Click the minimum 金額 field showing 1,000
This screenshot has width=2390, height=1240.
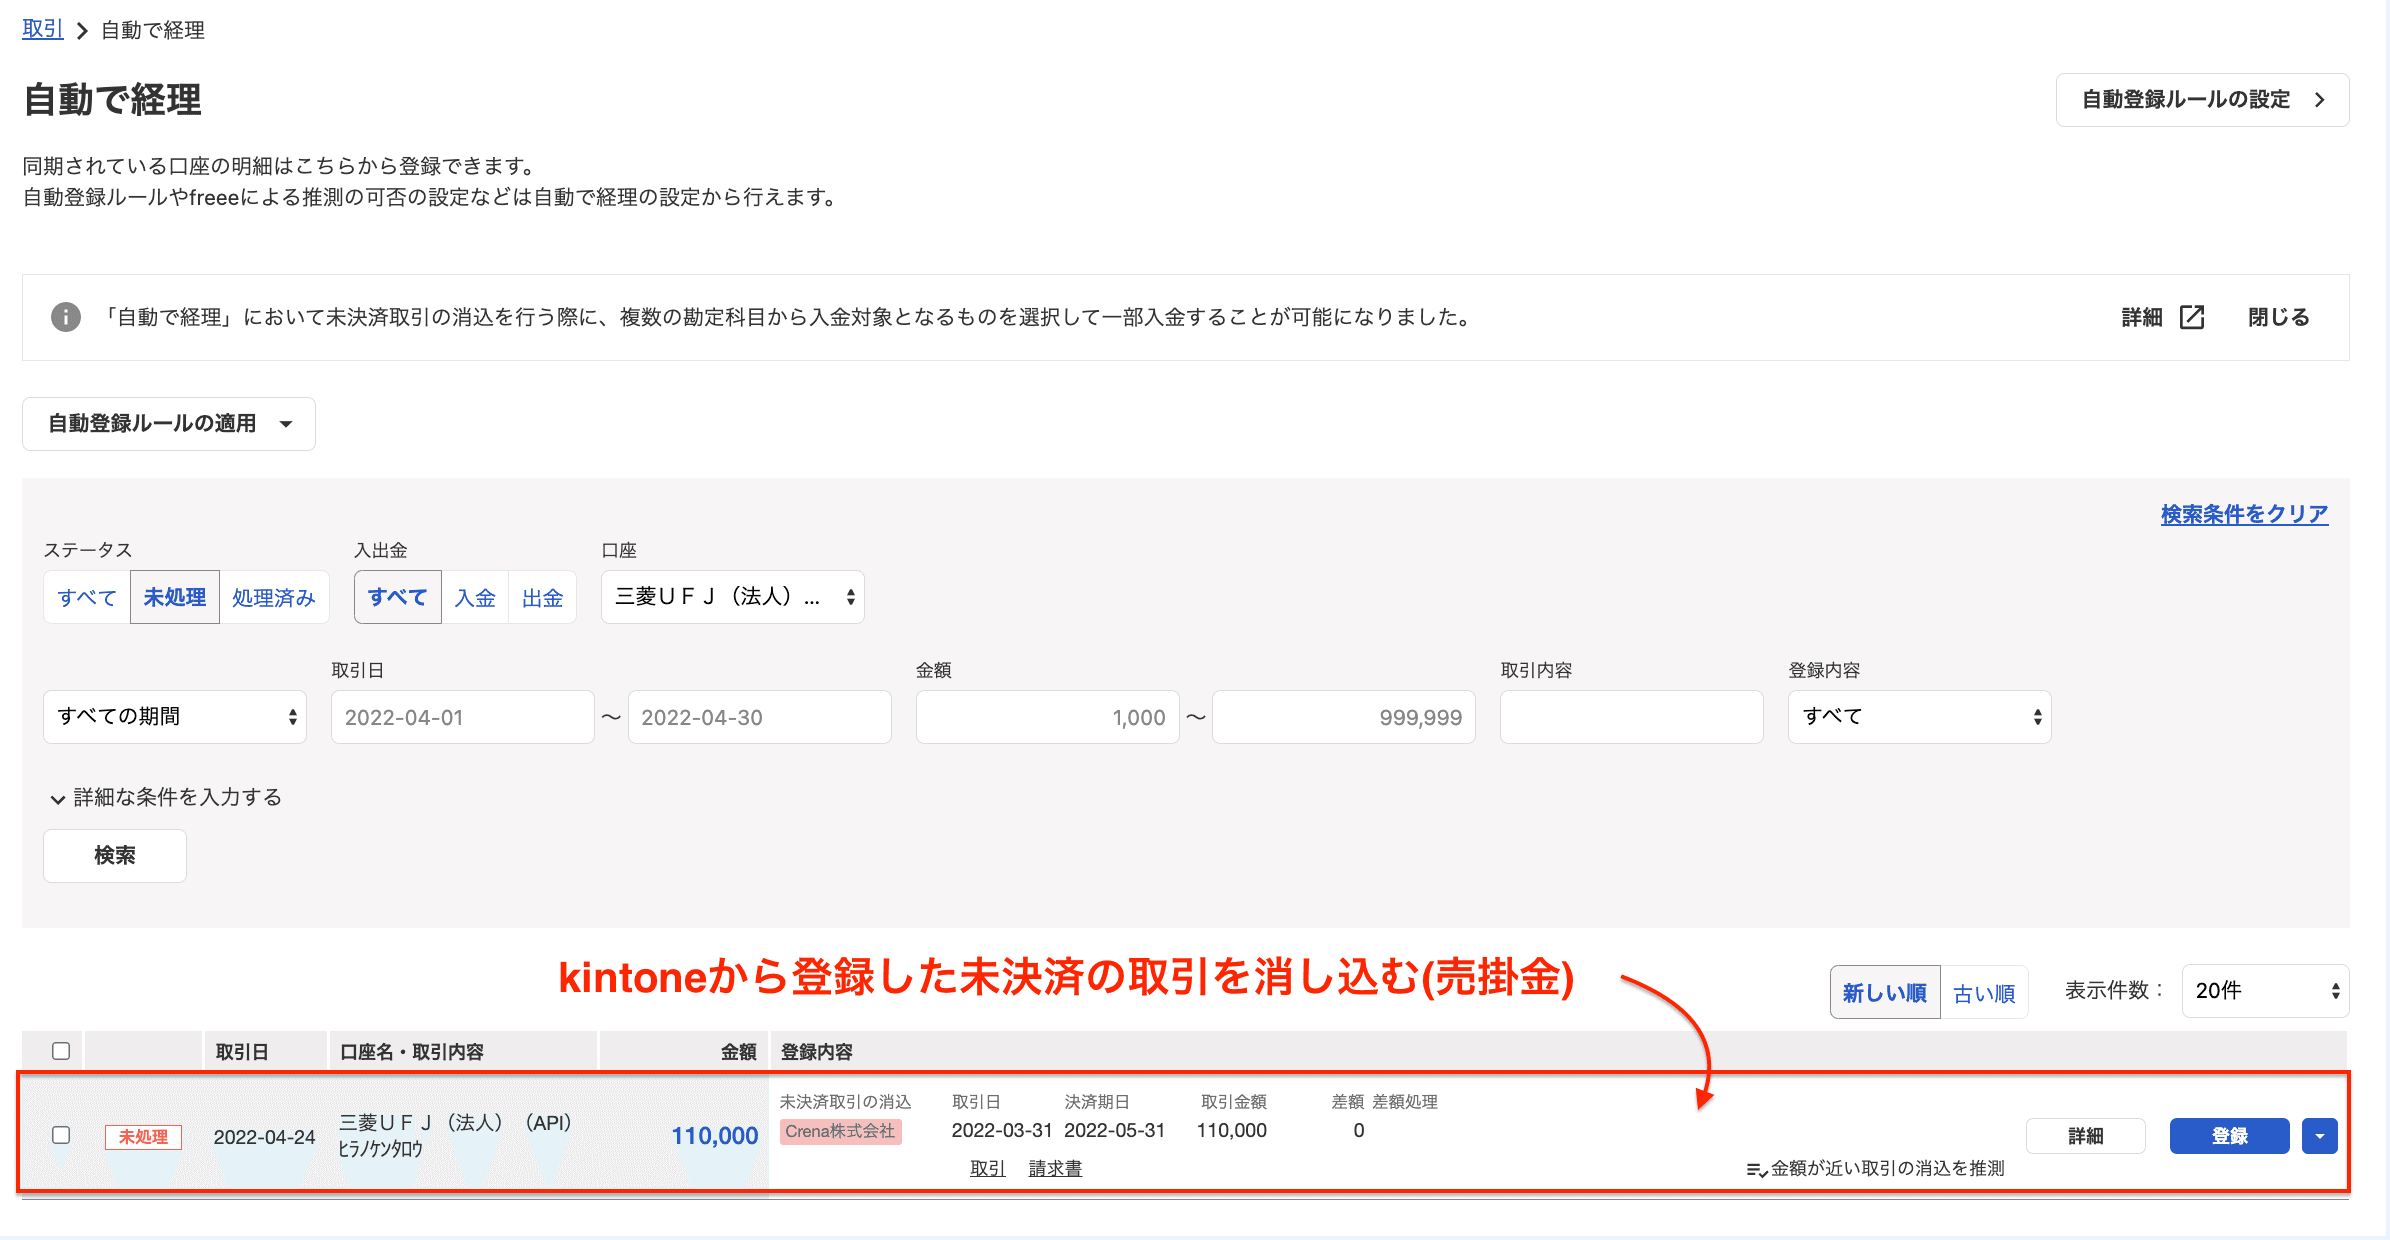(x=1048, y=717)
